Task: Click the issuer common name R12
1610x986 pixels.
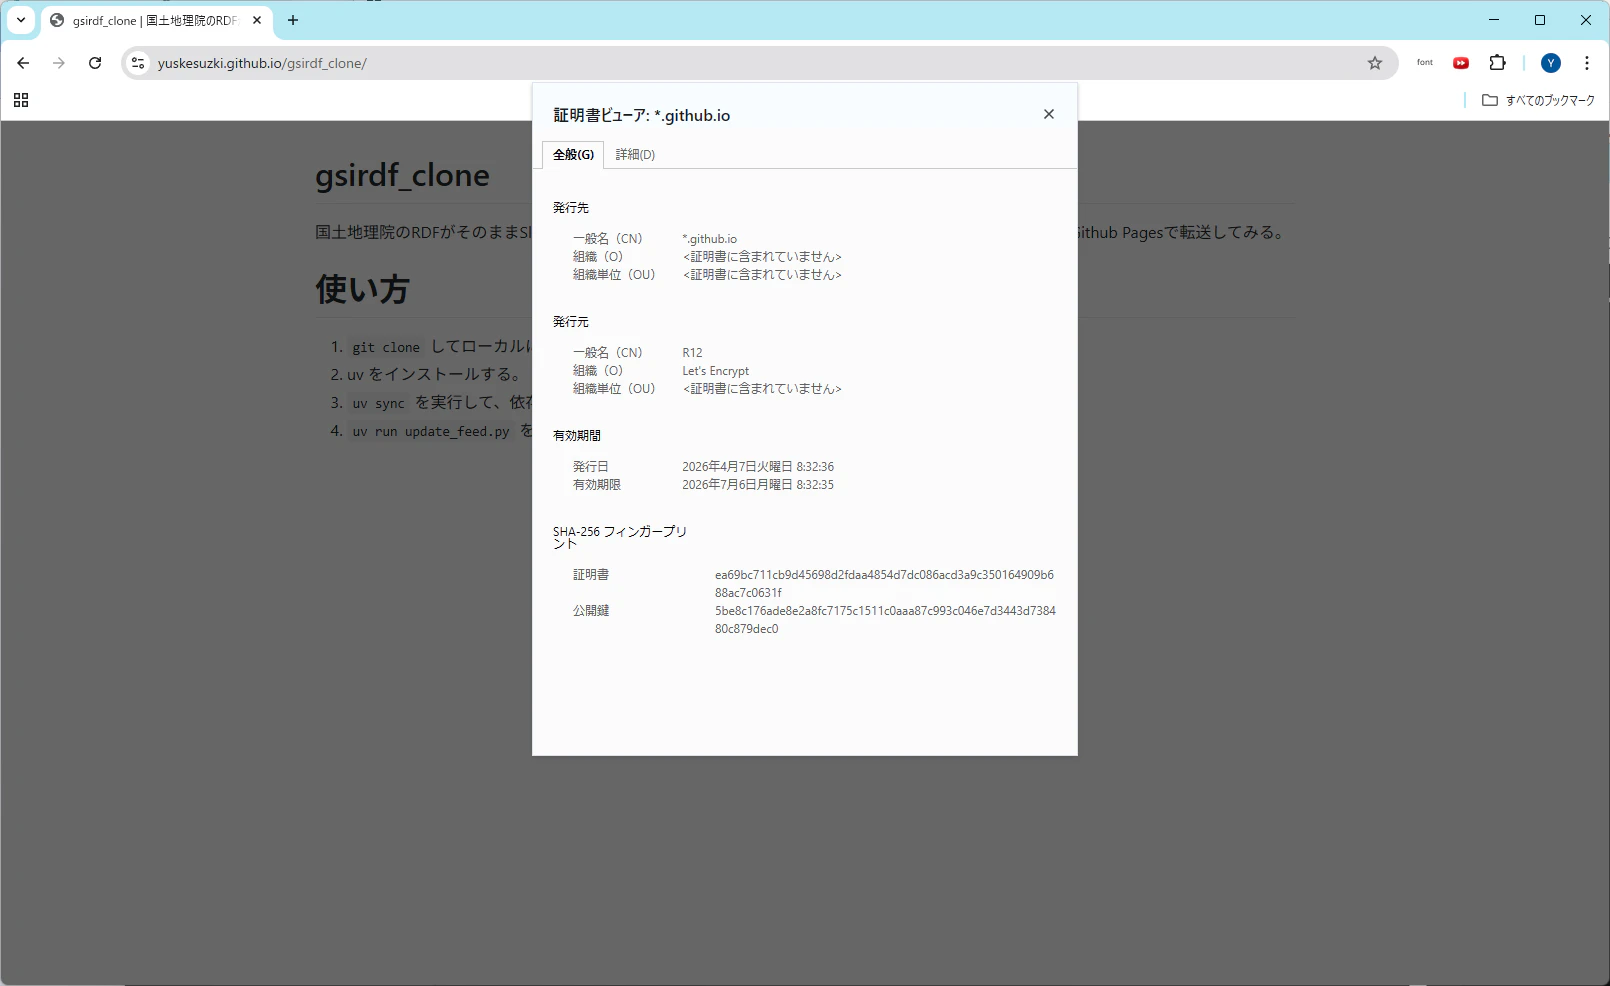Action: click(x=692, y=353)
